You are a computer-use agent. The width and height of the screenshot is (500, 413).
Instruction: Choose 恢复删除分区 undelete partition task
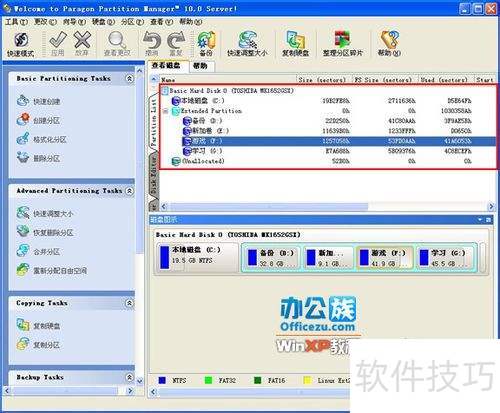(45, 232)
